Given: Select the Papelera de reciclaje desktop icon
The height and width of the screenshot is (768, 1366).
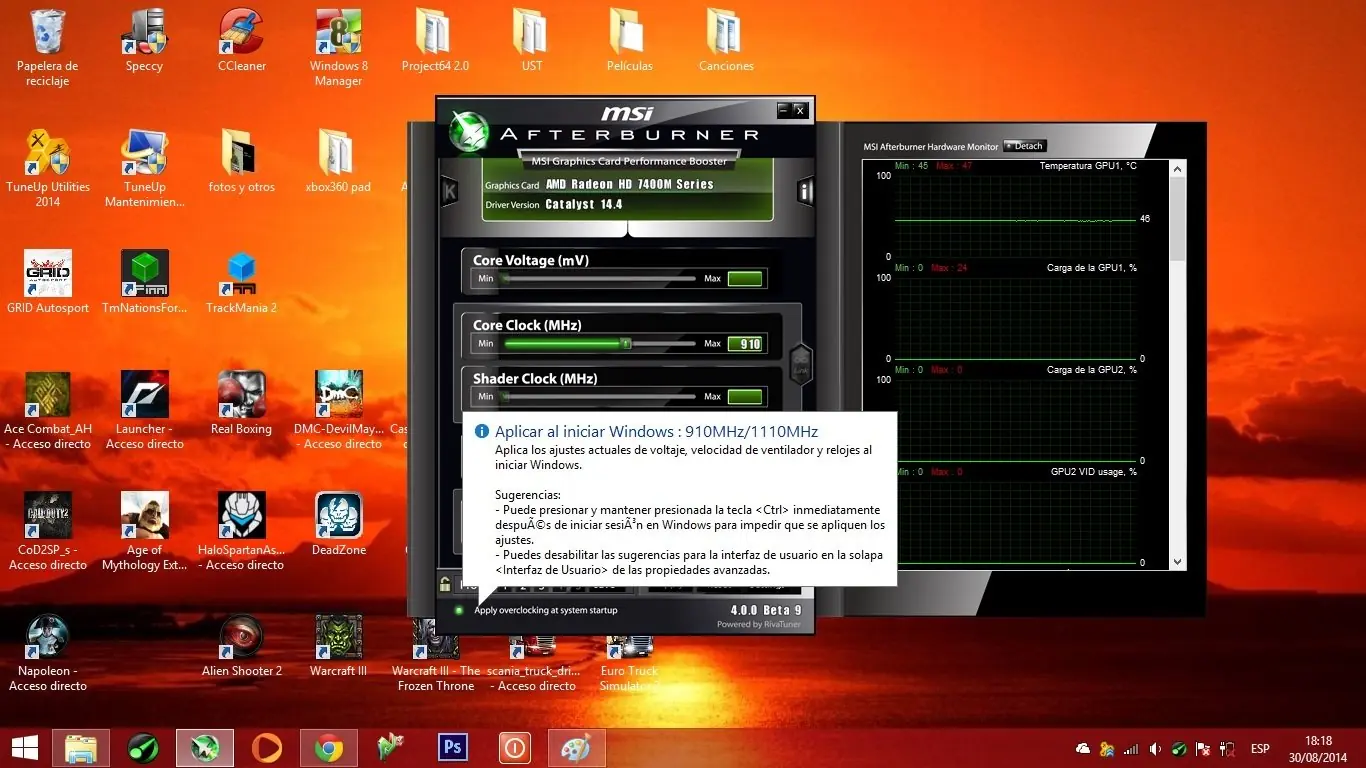Looking at the screenshot, I should [47, 48].
